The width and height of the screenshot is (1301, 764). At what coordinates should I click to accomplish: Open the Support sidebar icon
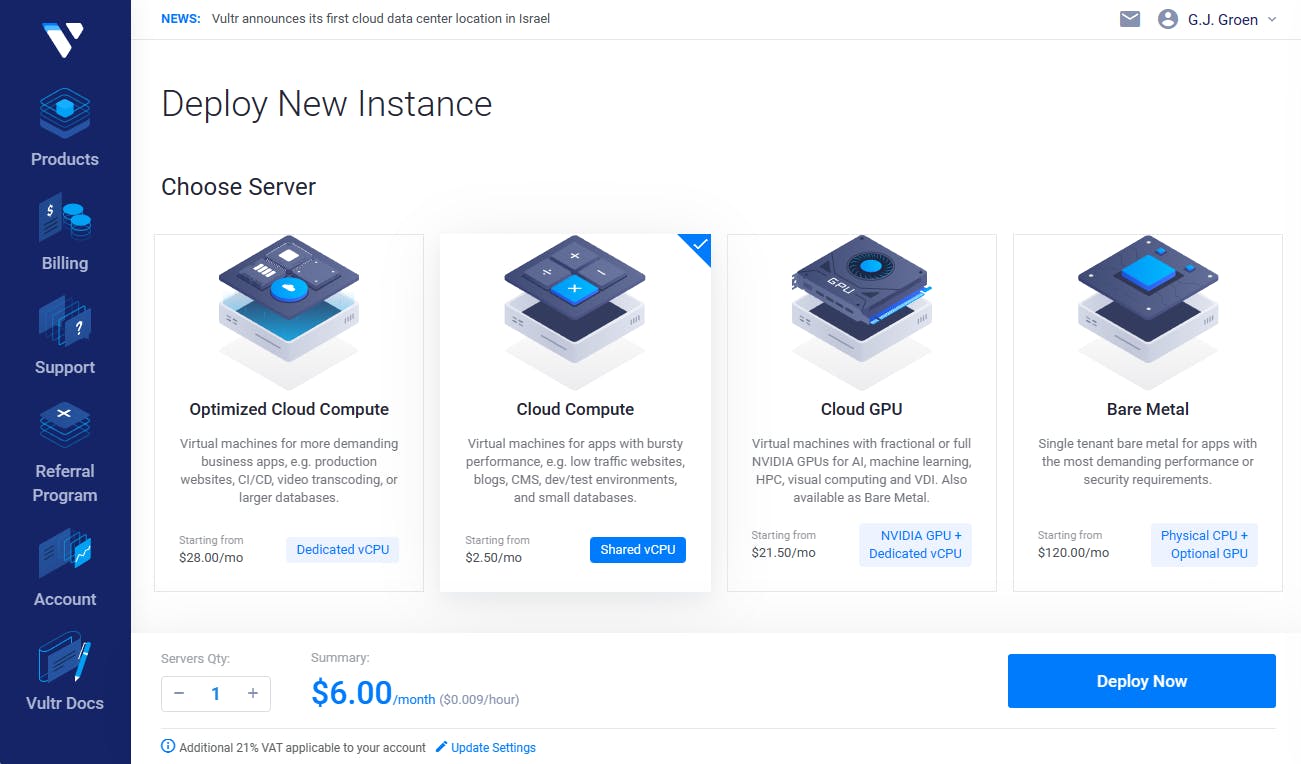pos(65,322)
